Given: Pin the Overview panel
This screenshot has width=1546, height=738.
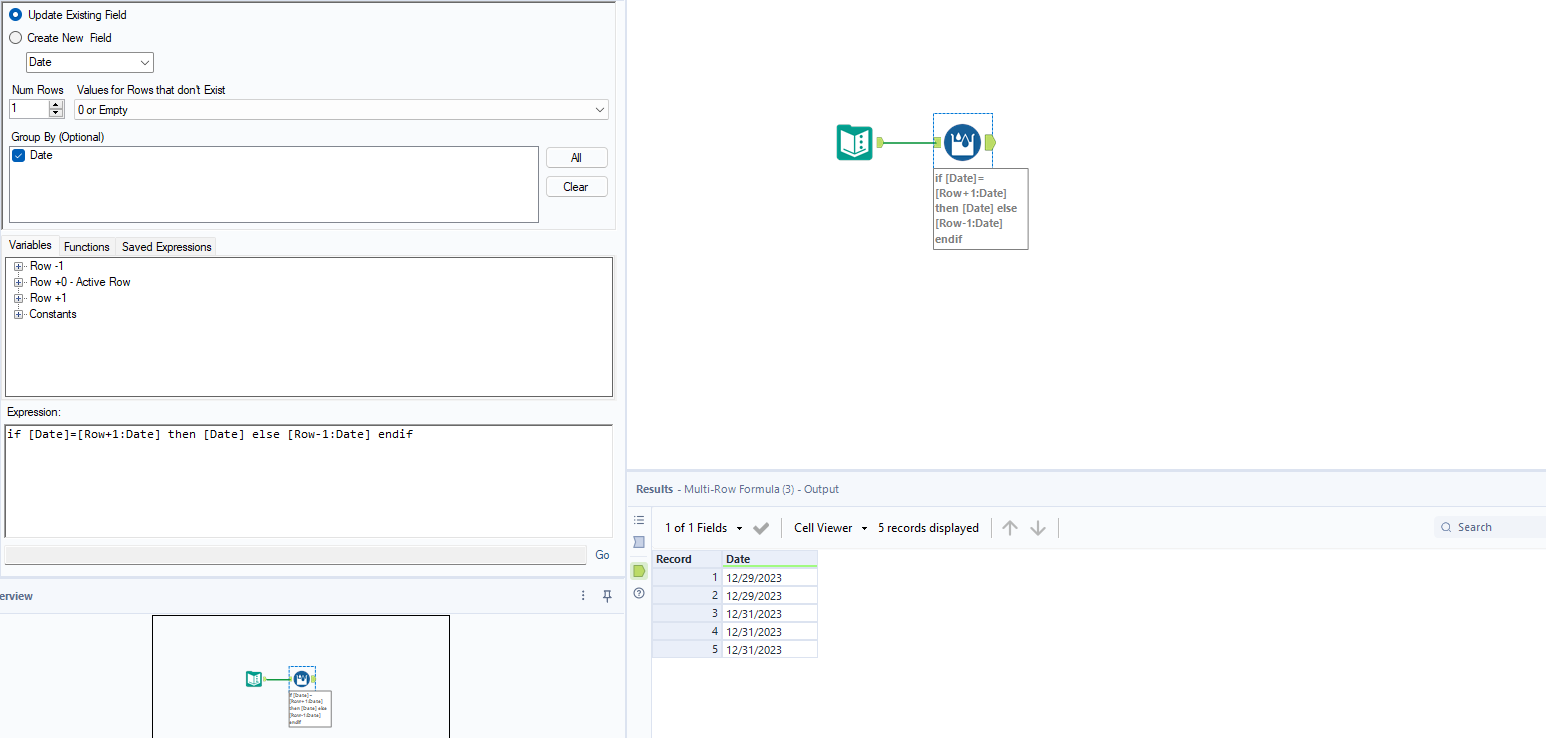Looking at the screenshot, I should click(607, 595).
